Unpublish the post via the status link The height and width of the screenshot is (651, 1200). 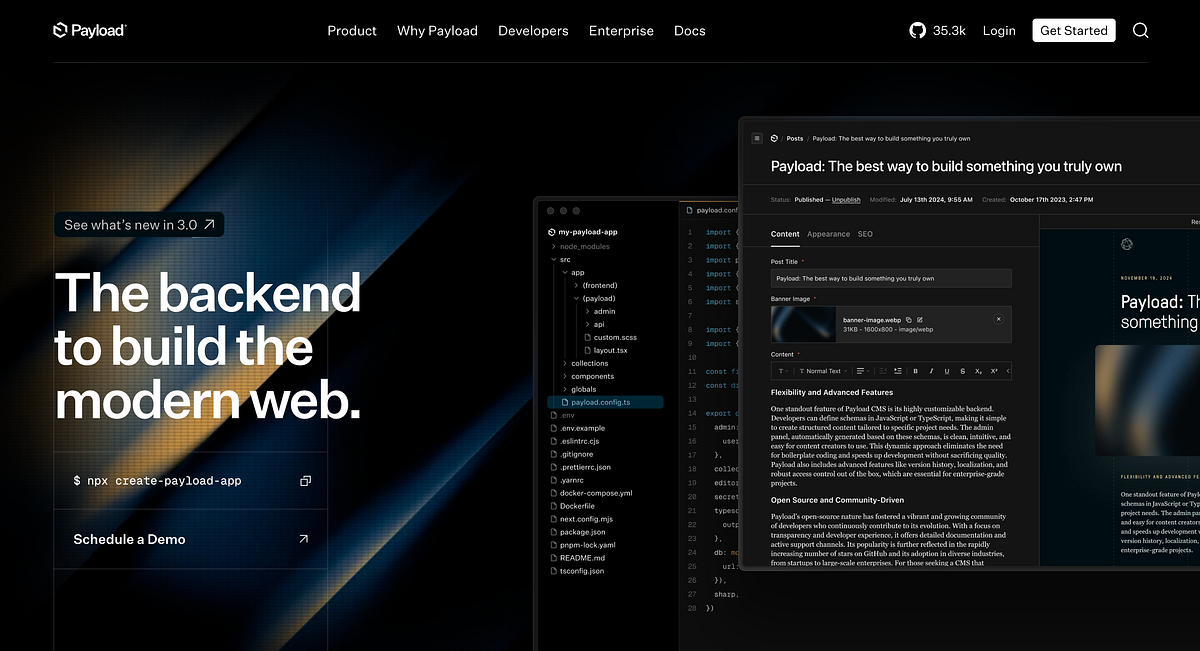pyautogui.click(x=845, y=199)
